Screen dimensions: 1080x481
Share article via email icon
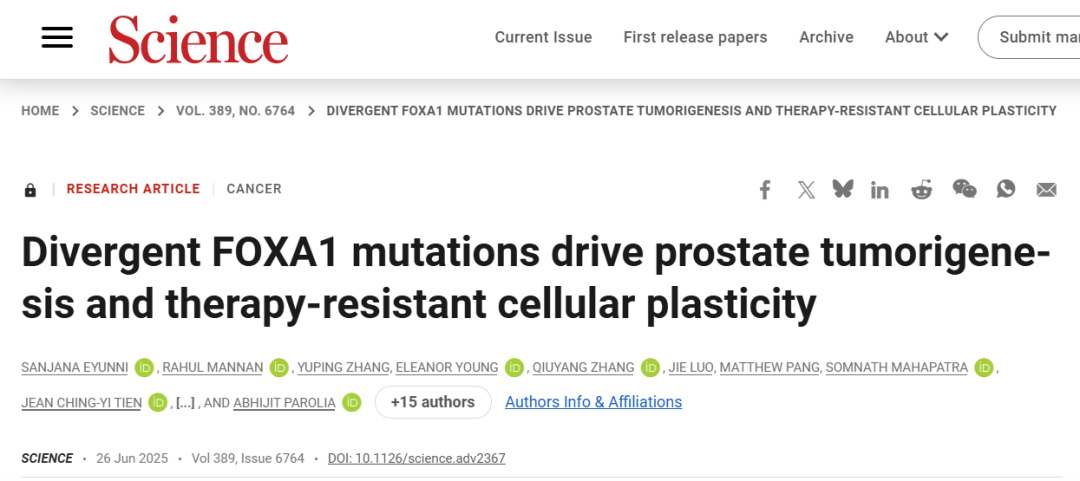click(x=1046, y=190)
